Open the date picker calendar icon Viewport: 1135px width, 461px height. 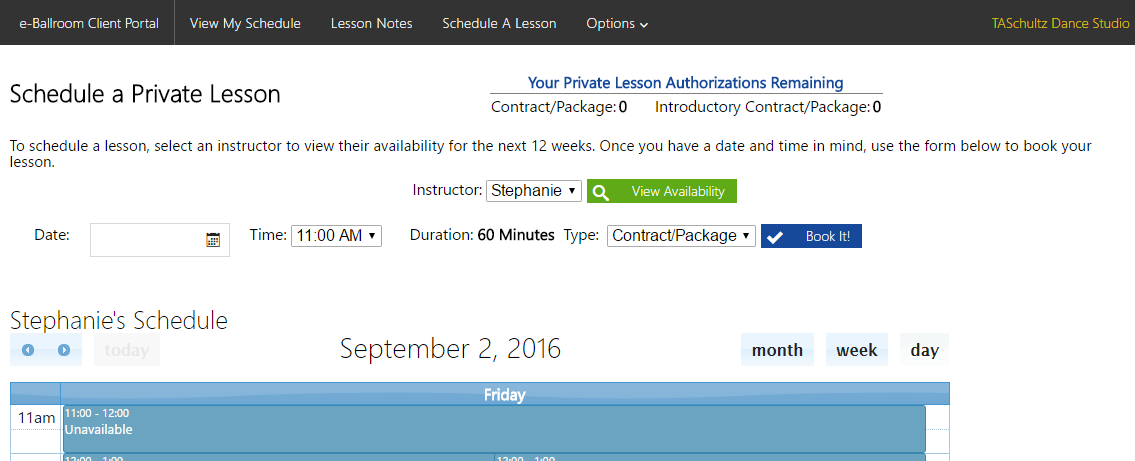pyautogui.click(x=213, y=240)
